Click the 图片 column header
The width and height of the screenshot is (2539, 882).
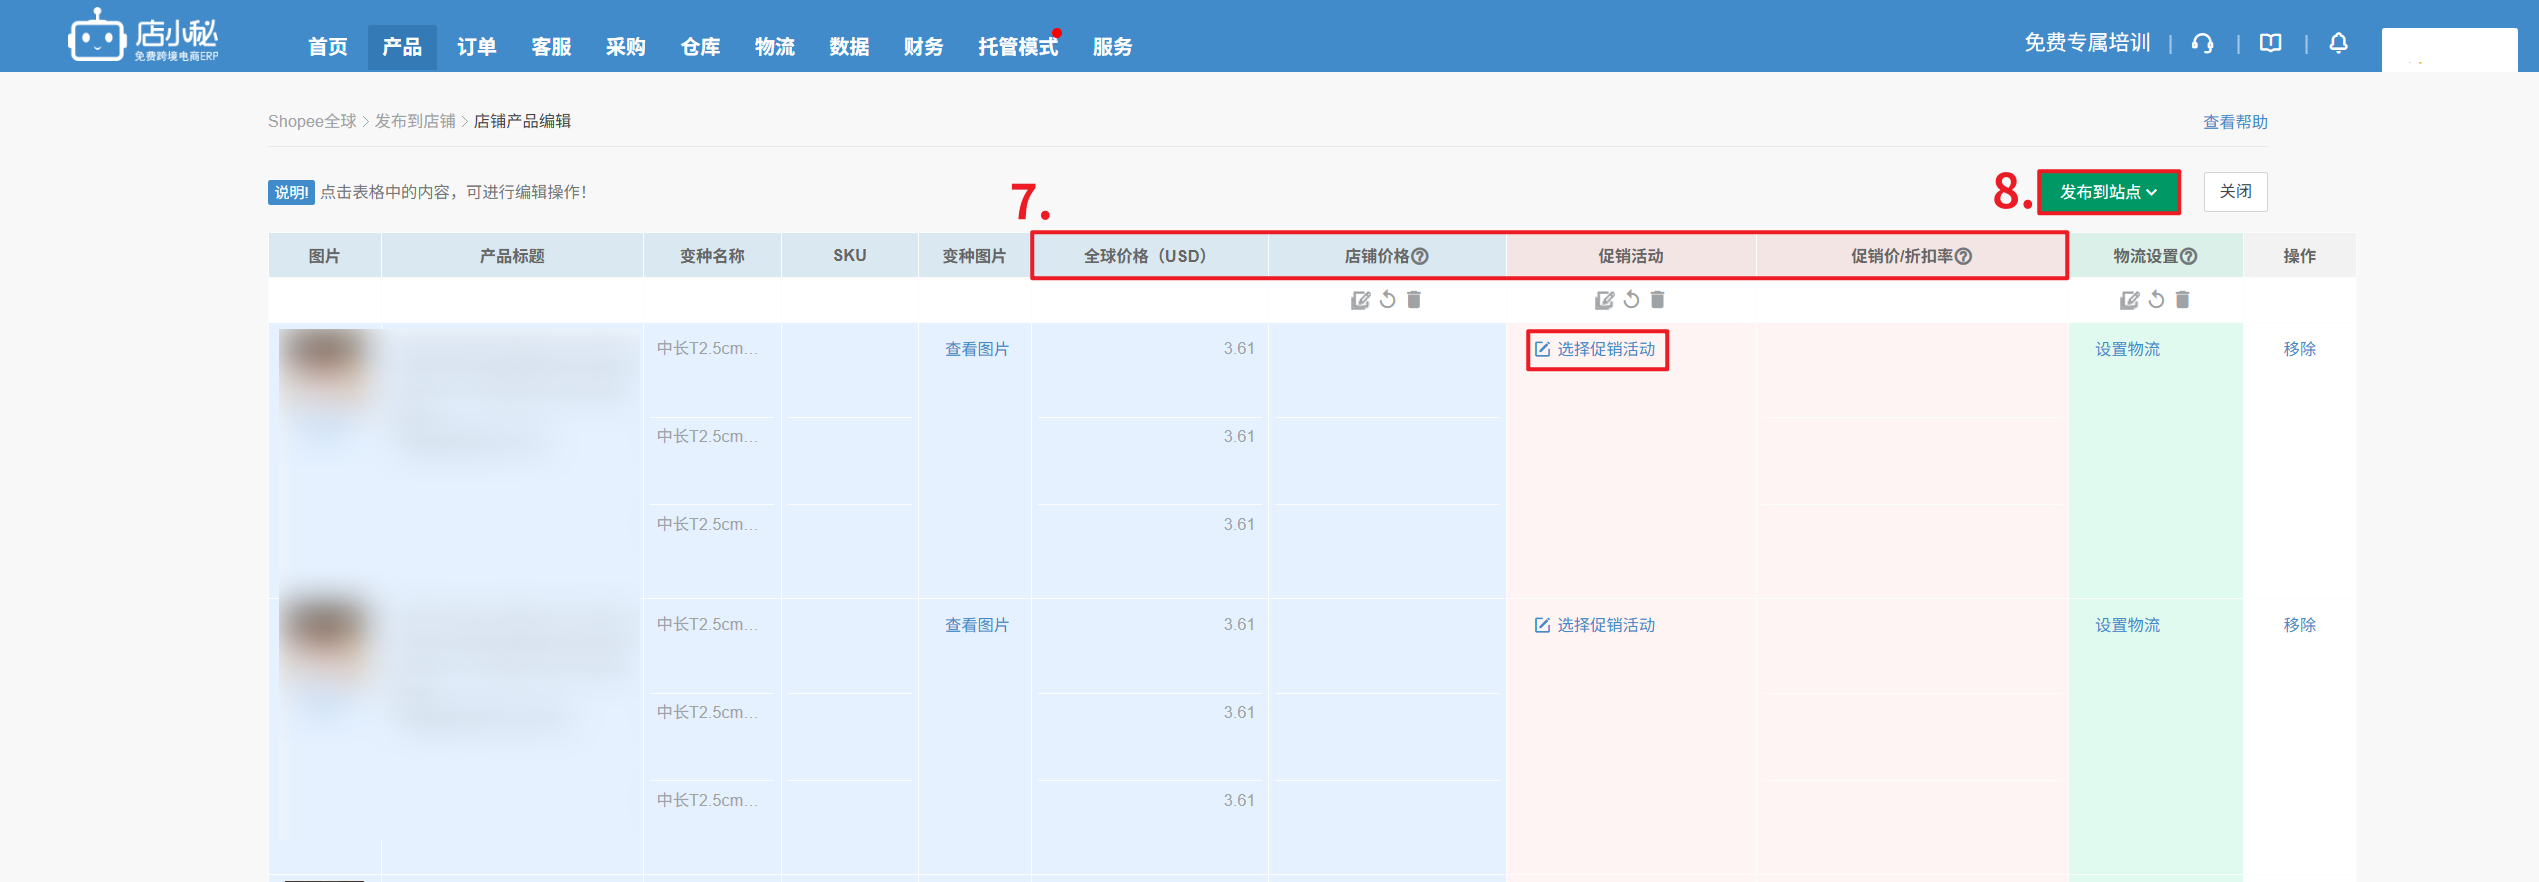tap(324, 256)
